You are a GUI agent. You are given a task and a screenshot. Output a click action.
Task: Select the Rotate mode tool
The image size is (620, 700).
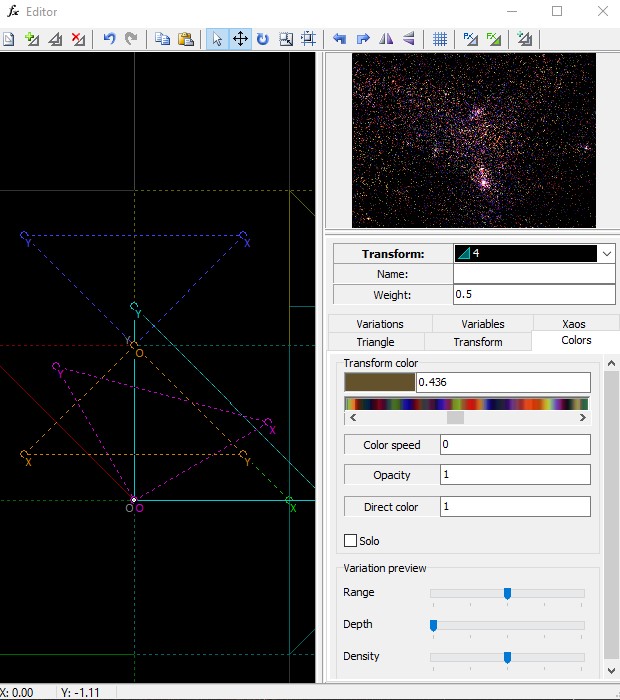coord(263,39)
